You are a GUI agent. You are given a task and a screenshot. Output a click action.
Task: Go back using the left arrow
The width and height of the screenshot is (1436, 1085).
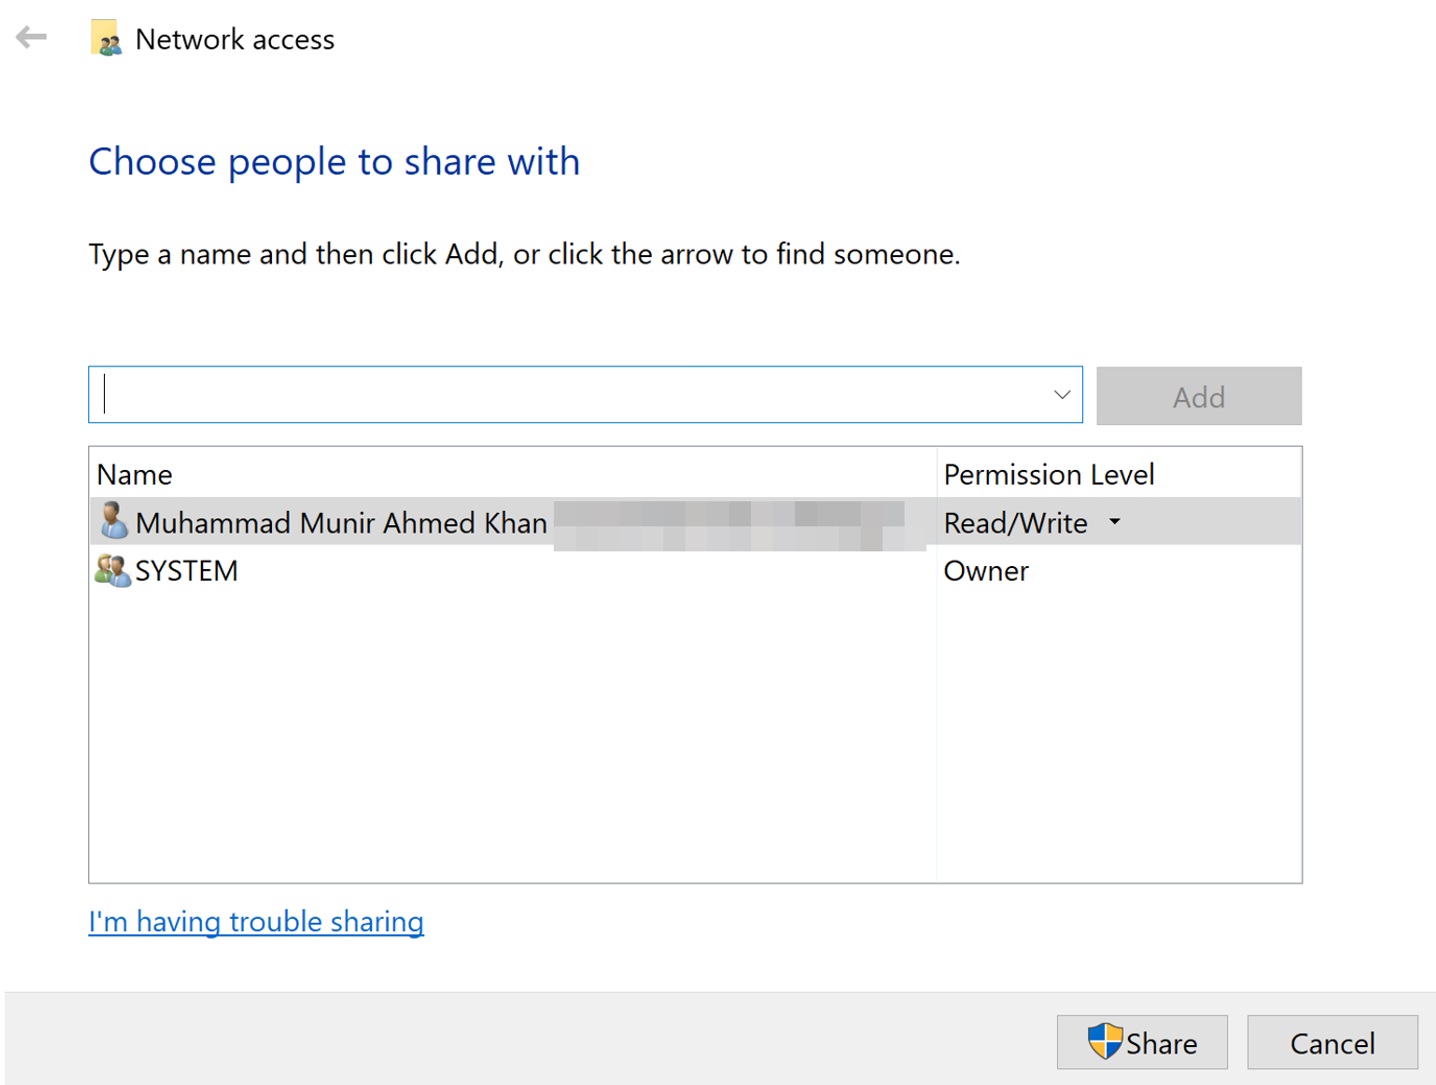(31, 38)
